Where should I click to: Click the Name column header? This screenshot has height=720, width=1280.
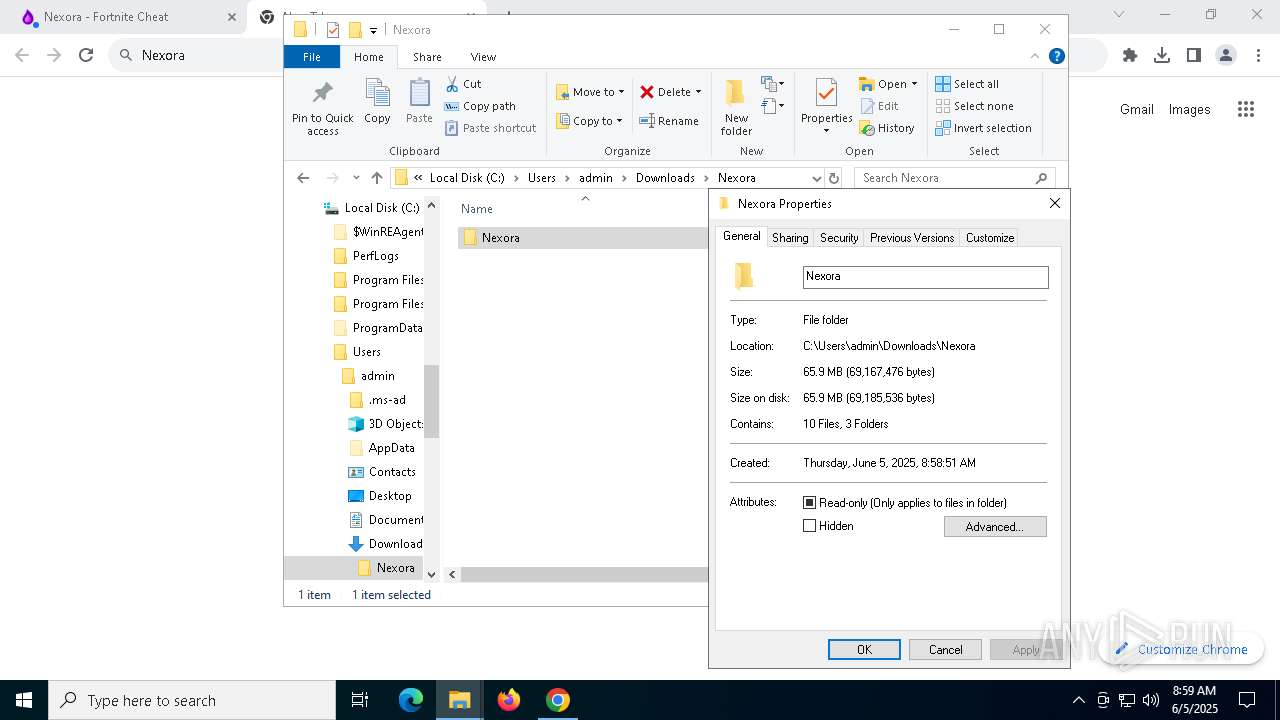point(477,209)
